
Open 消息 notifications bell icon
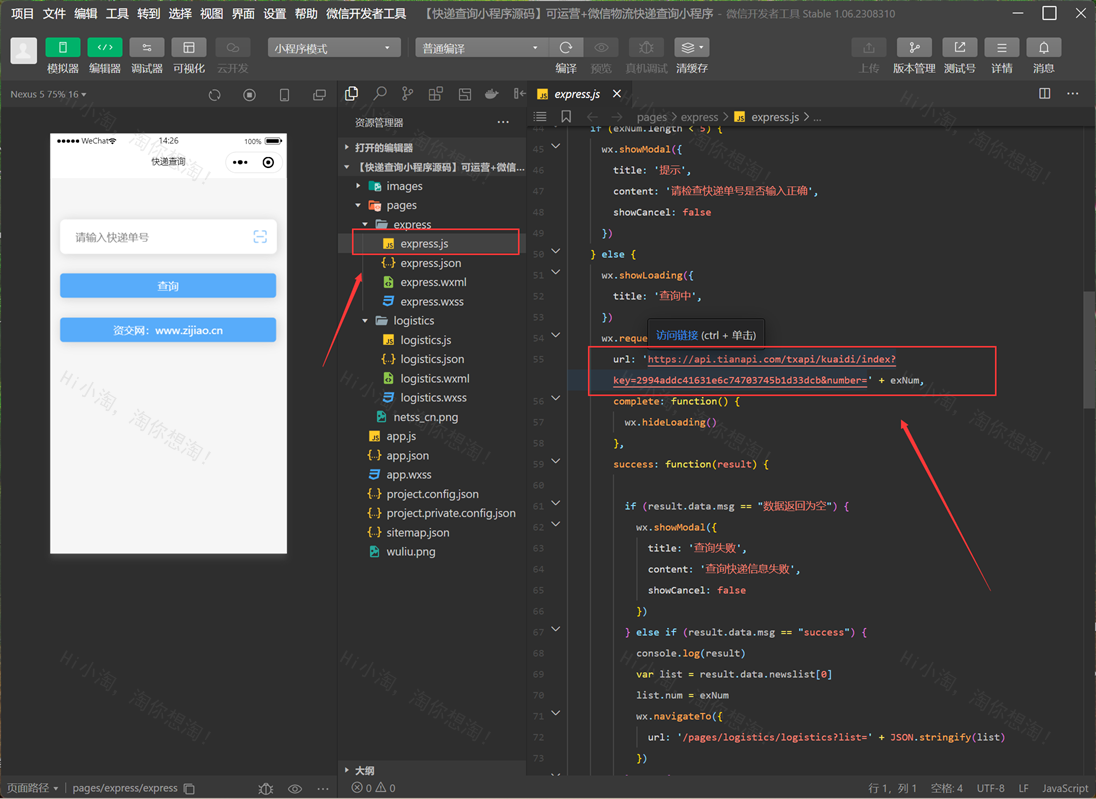pos(1043,48)
